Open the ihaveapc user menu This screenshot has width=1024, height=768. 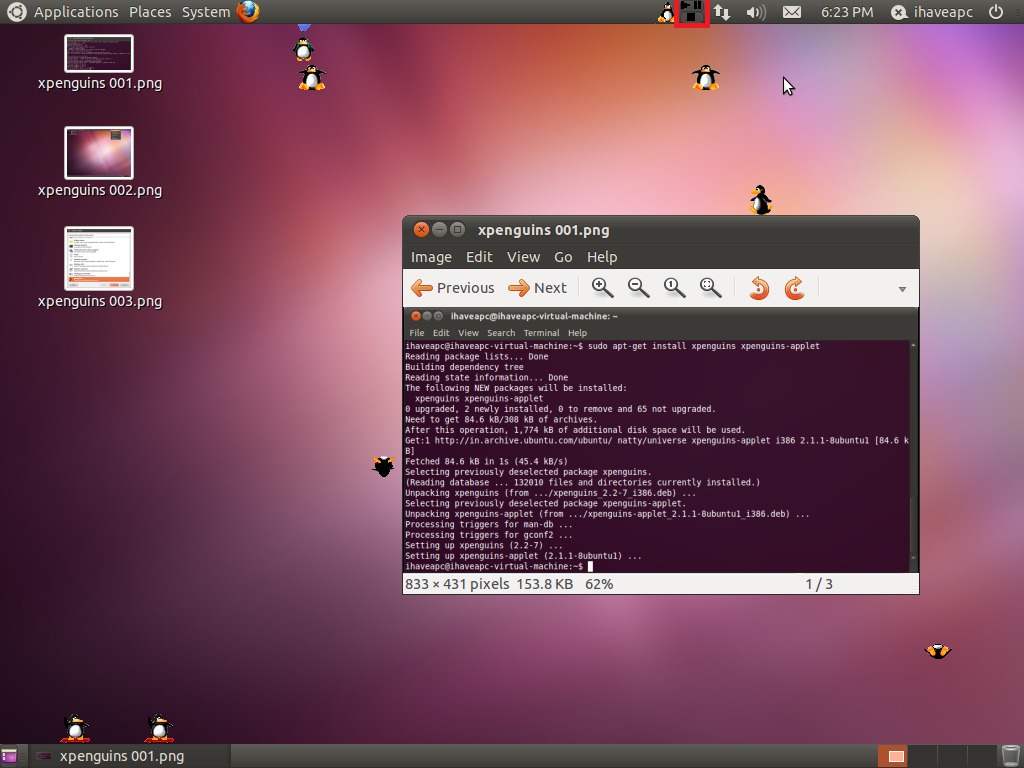click(932, 12)
